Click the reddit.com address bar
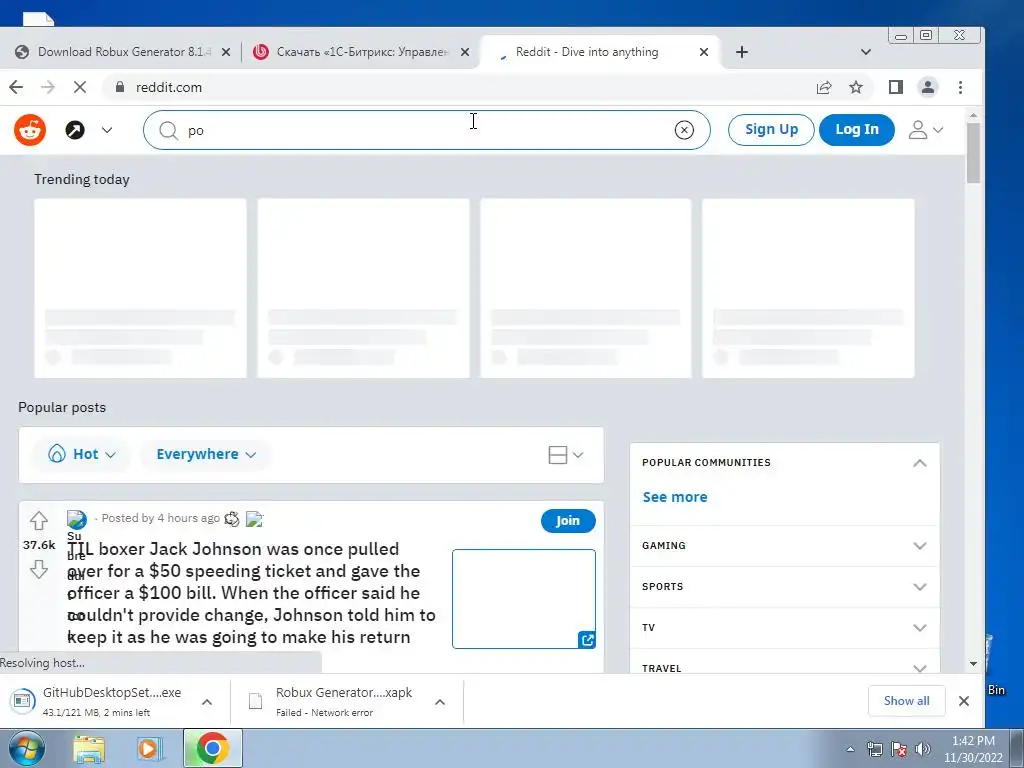The image size is (1024, 768). click(x=457, y=87)
